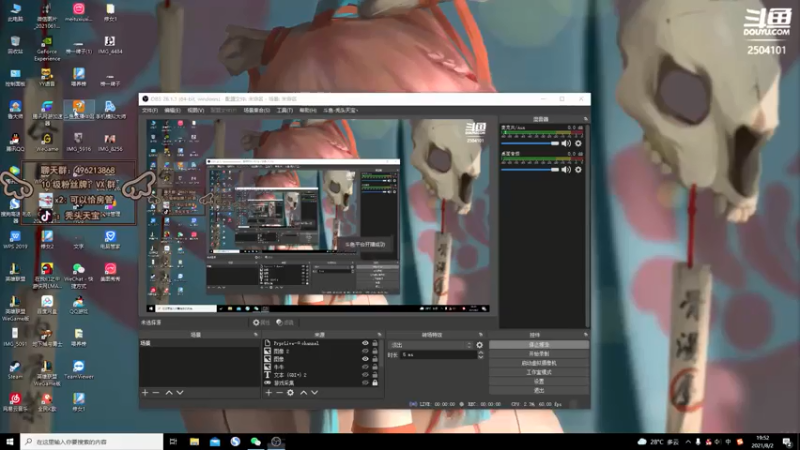Show hidden system tray icons chevron
The image size is (800, 450).
point(688,442)
